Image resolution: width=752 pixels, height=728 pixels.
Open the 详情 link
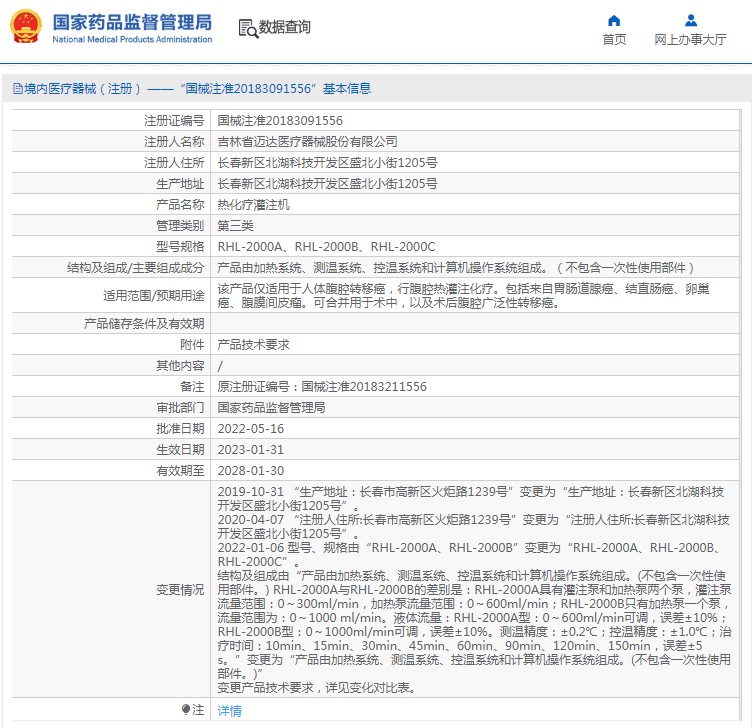(229, 710)
